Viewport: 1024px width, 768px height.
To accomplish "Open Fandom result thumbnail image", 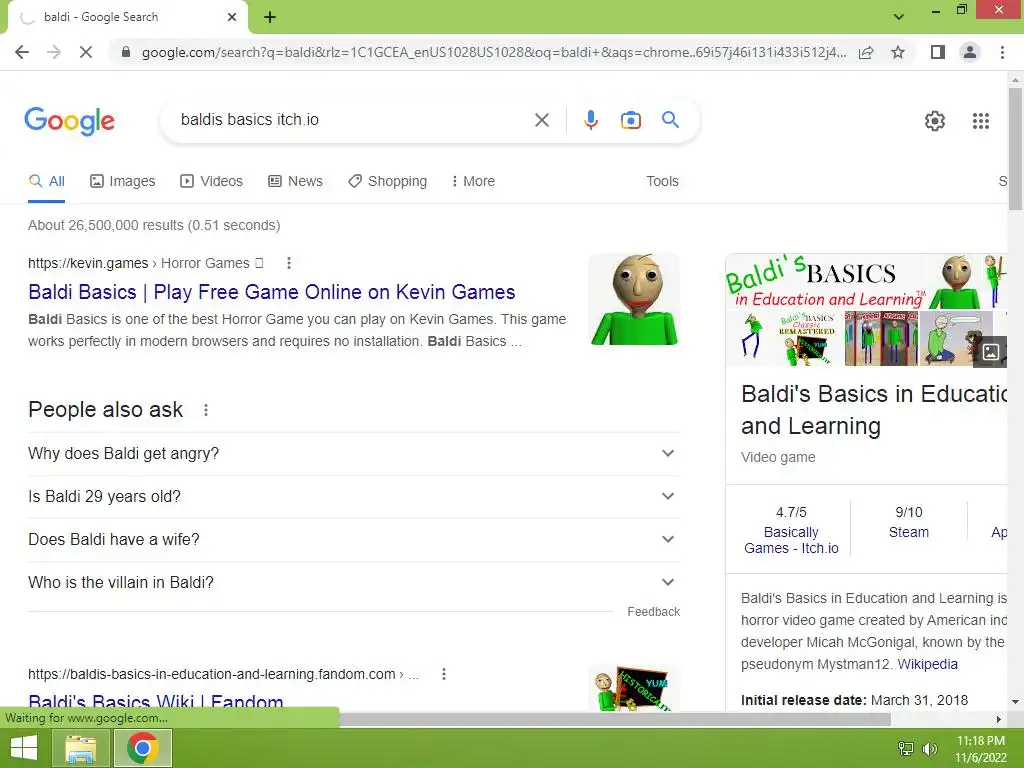I will [x=634, y=688].
